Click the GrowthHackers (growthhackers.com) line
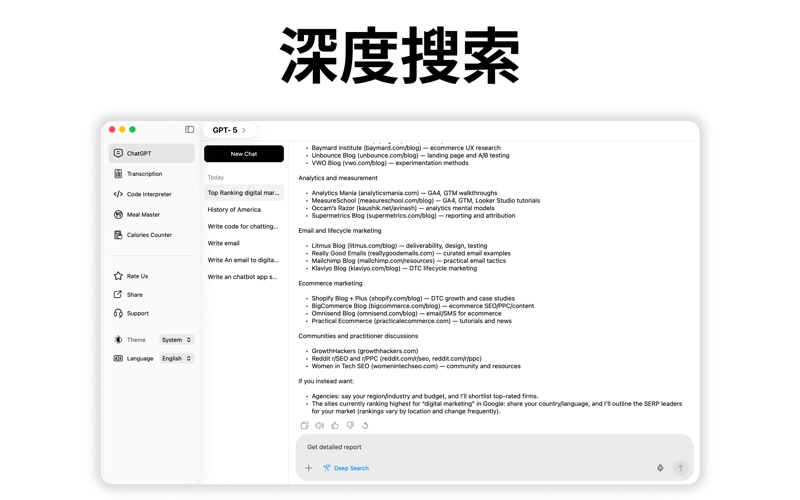 click(365, 351)
